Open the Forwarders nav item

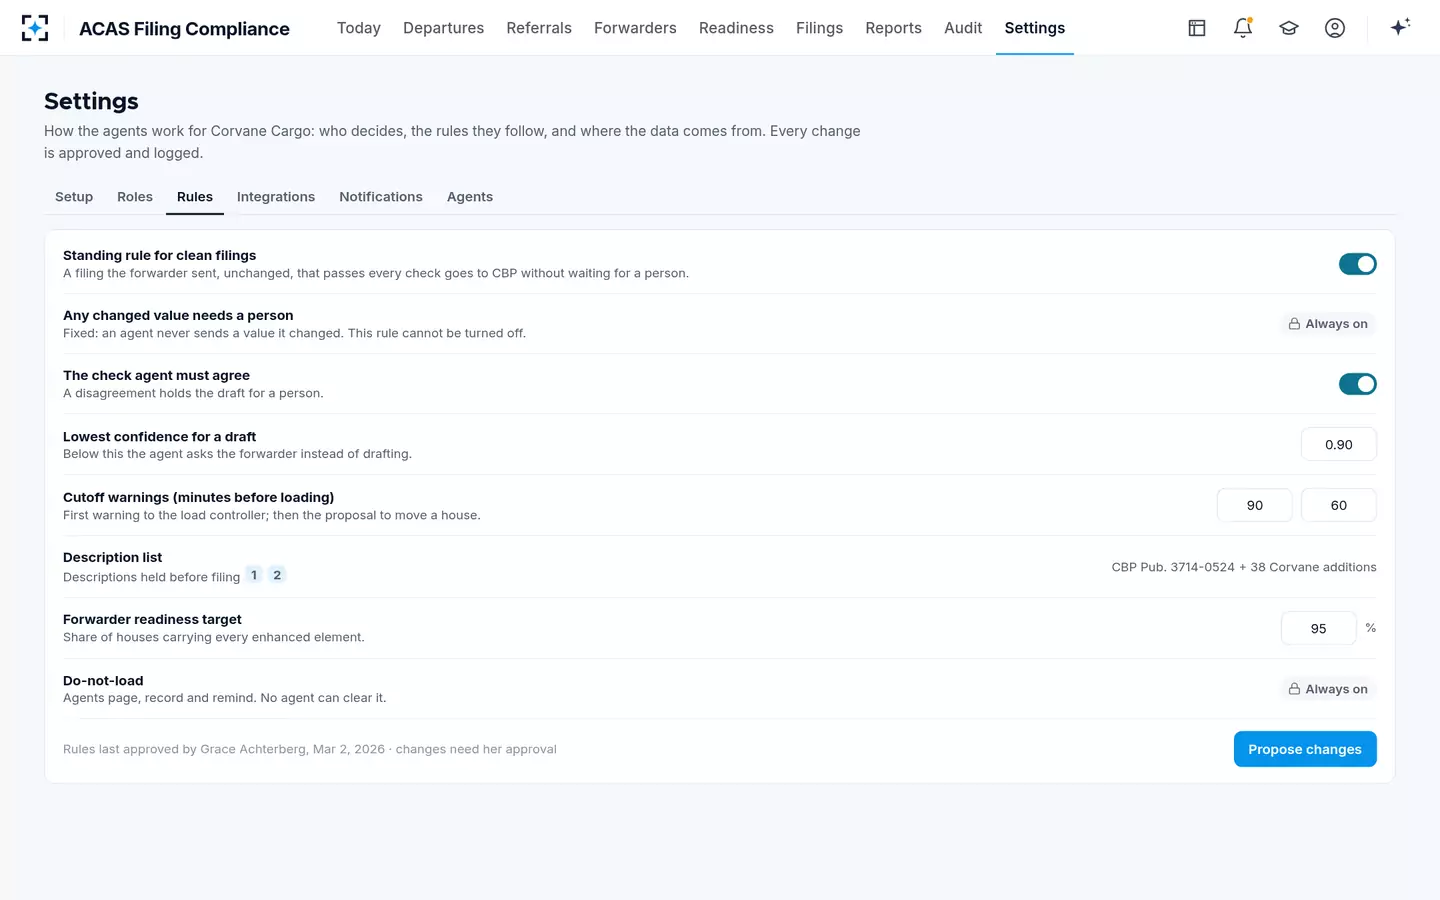tap(635, 28)
